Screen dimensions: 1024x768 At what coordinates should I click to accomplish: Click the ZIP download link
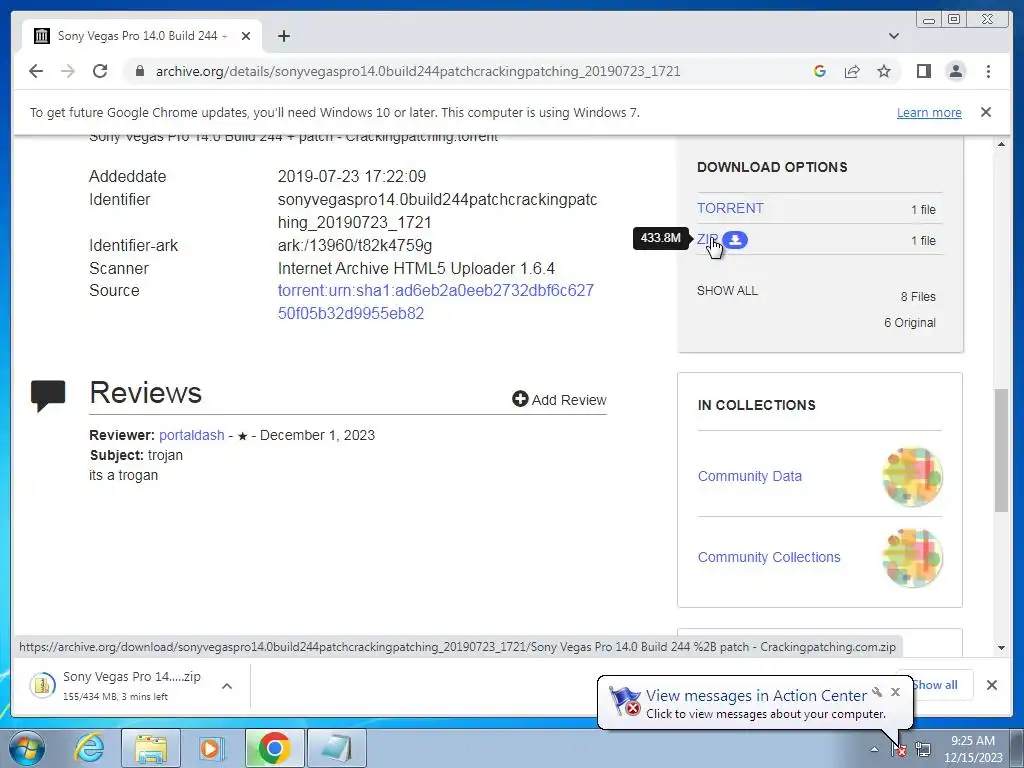[x=707, y=240]
